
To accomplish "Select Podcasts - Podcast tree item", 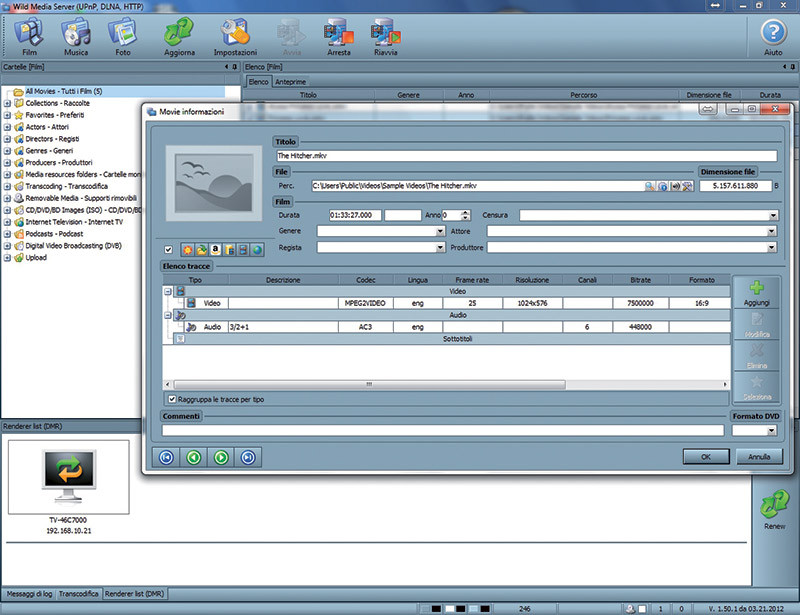I will click(54, 234).
